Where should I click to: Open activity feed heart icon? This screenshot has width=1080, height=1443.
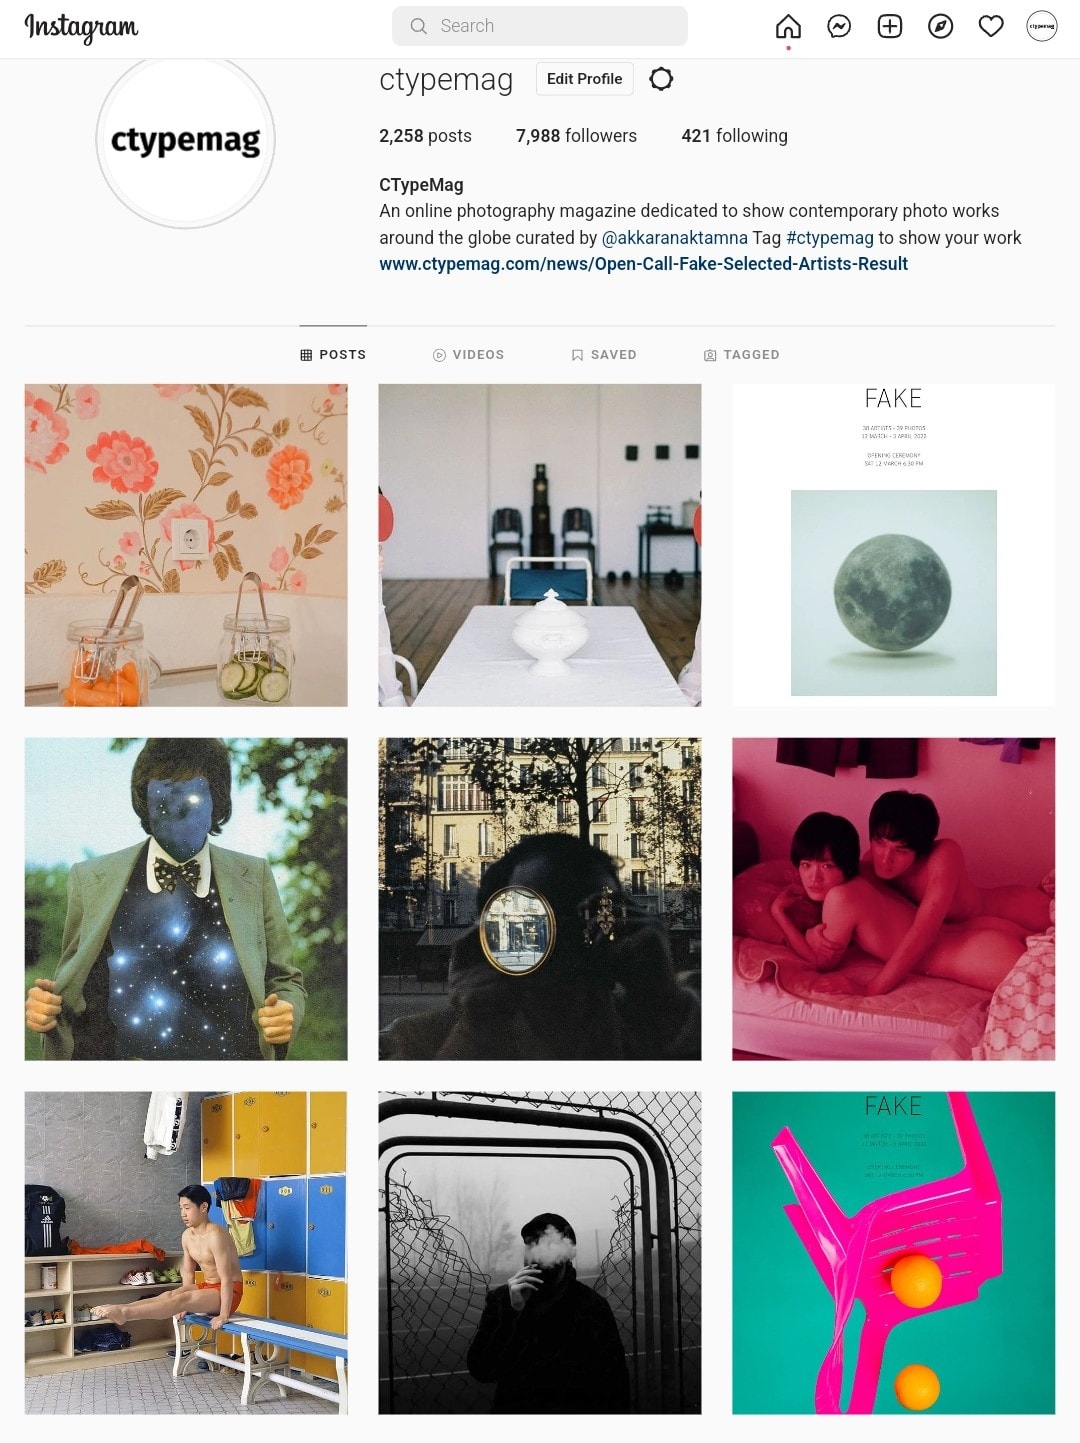pos(991,27)
